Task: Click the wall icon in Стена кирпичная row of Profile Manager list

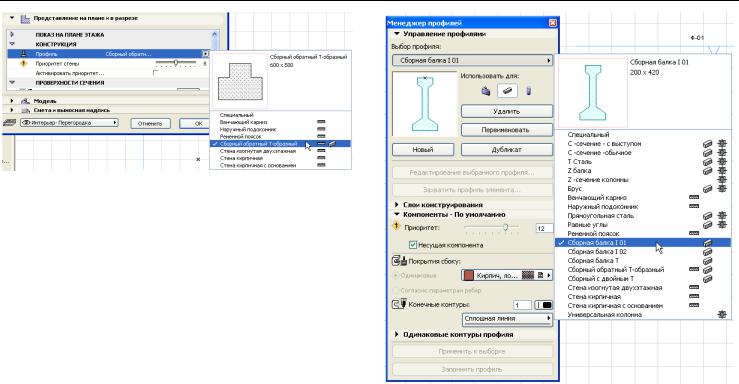Action: pos(694,296)
